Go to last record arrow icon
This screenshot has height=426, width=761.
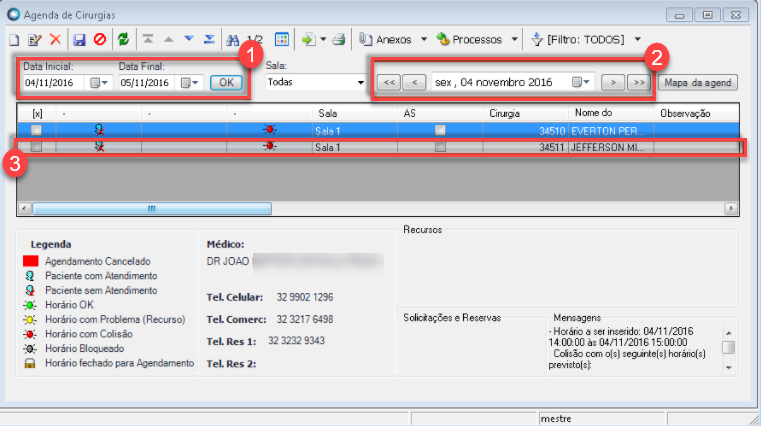[x=209, y=39]
